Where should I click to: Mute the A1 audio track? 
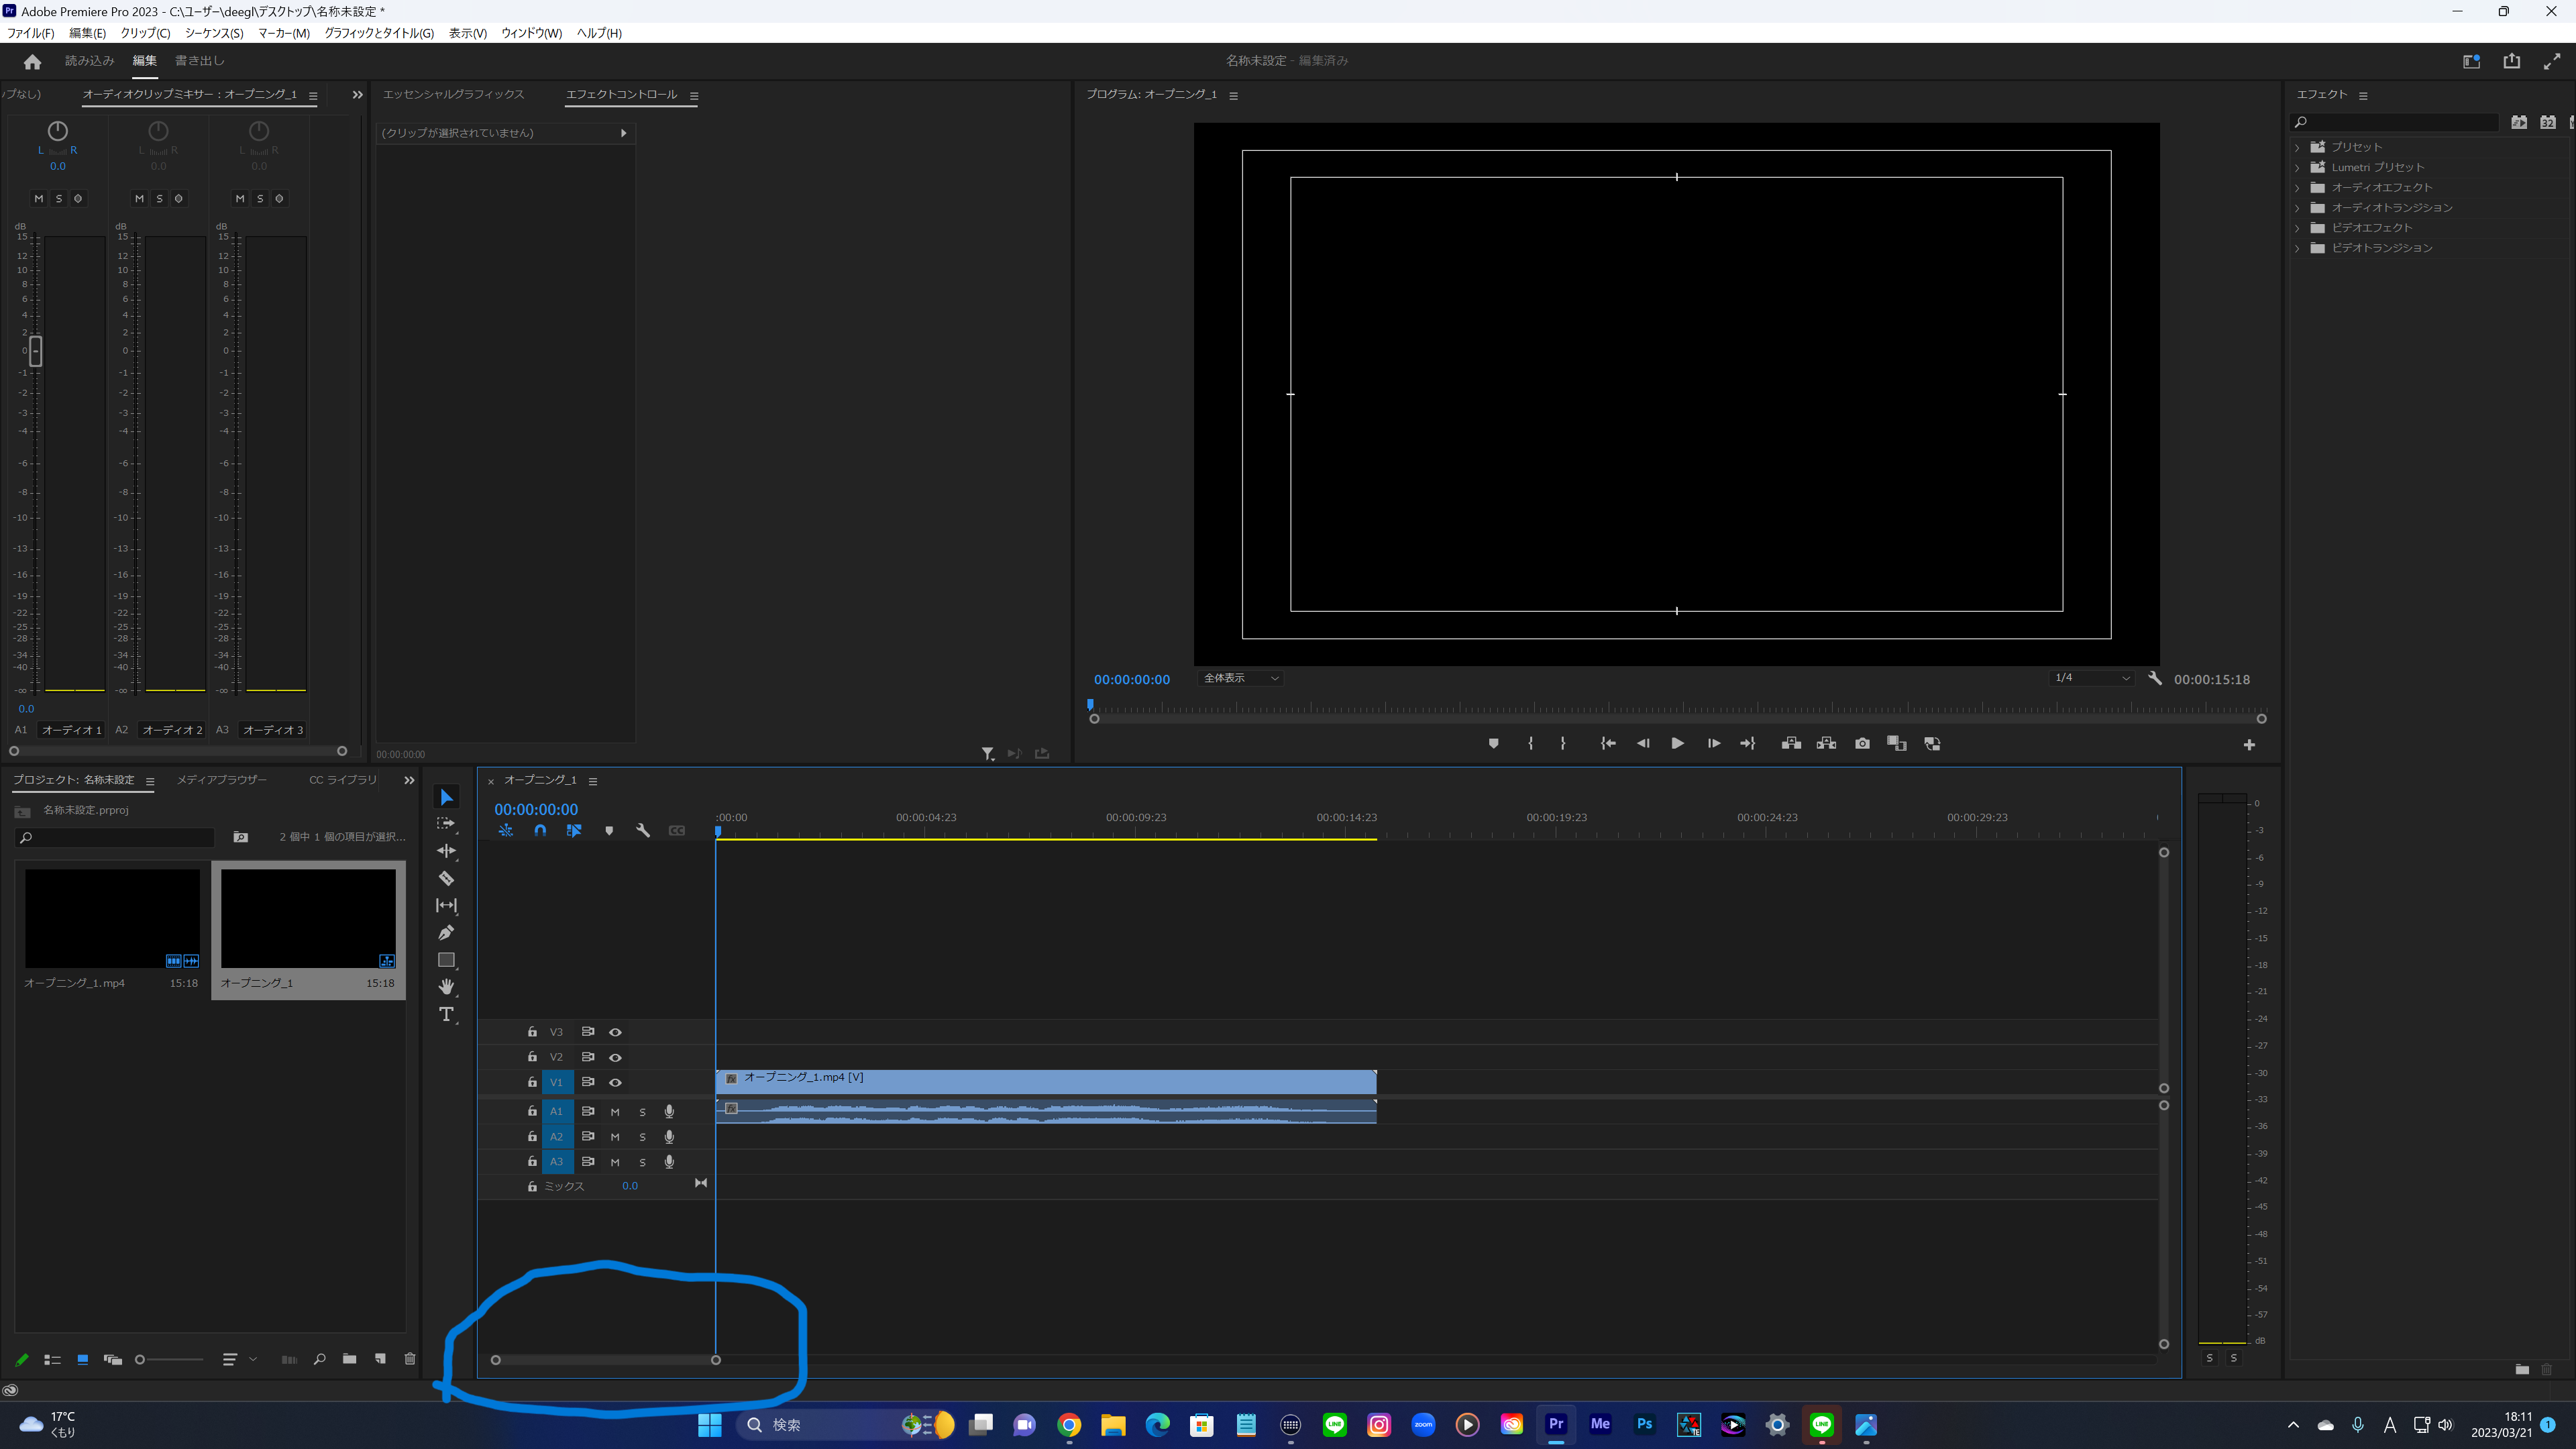[x=615, y=1111]
